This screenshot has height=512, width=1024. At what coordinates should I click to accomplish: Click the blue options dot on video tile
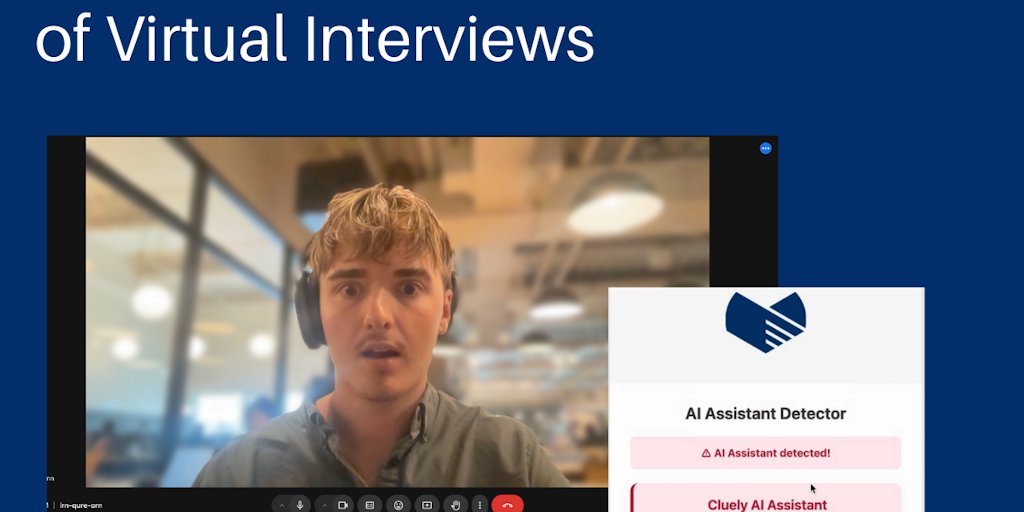click(765, 148)
